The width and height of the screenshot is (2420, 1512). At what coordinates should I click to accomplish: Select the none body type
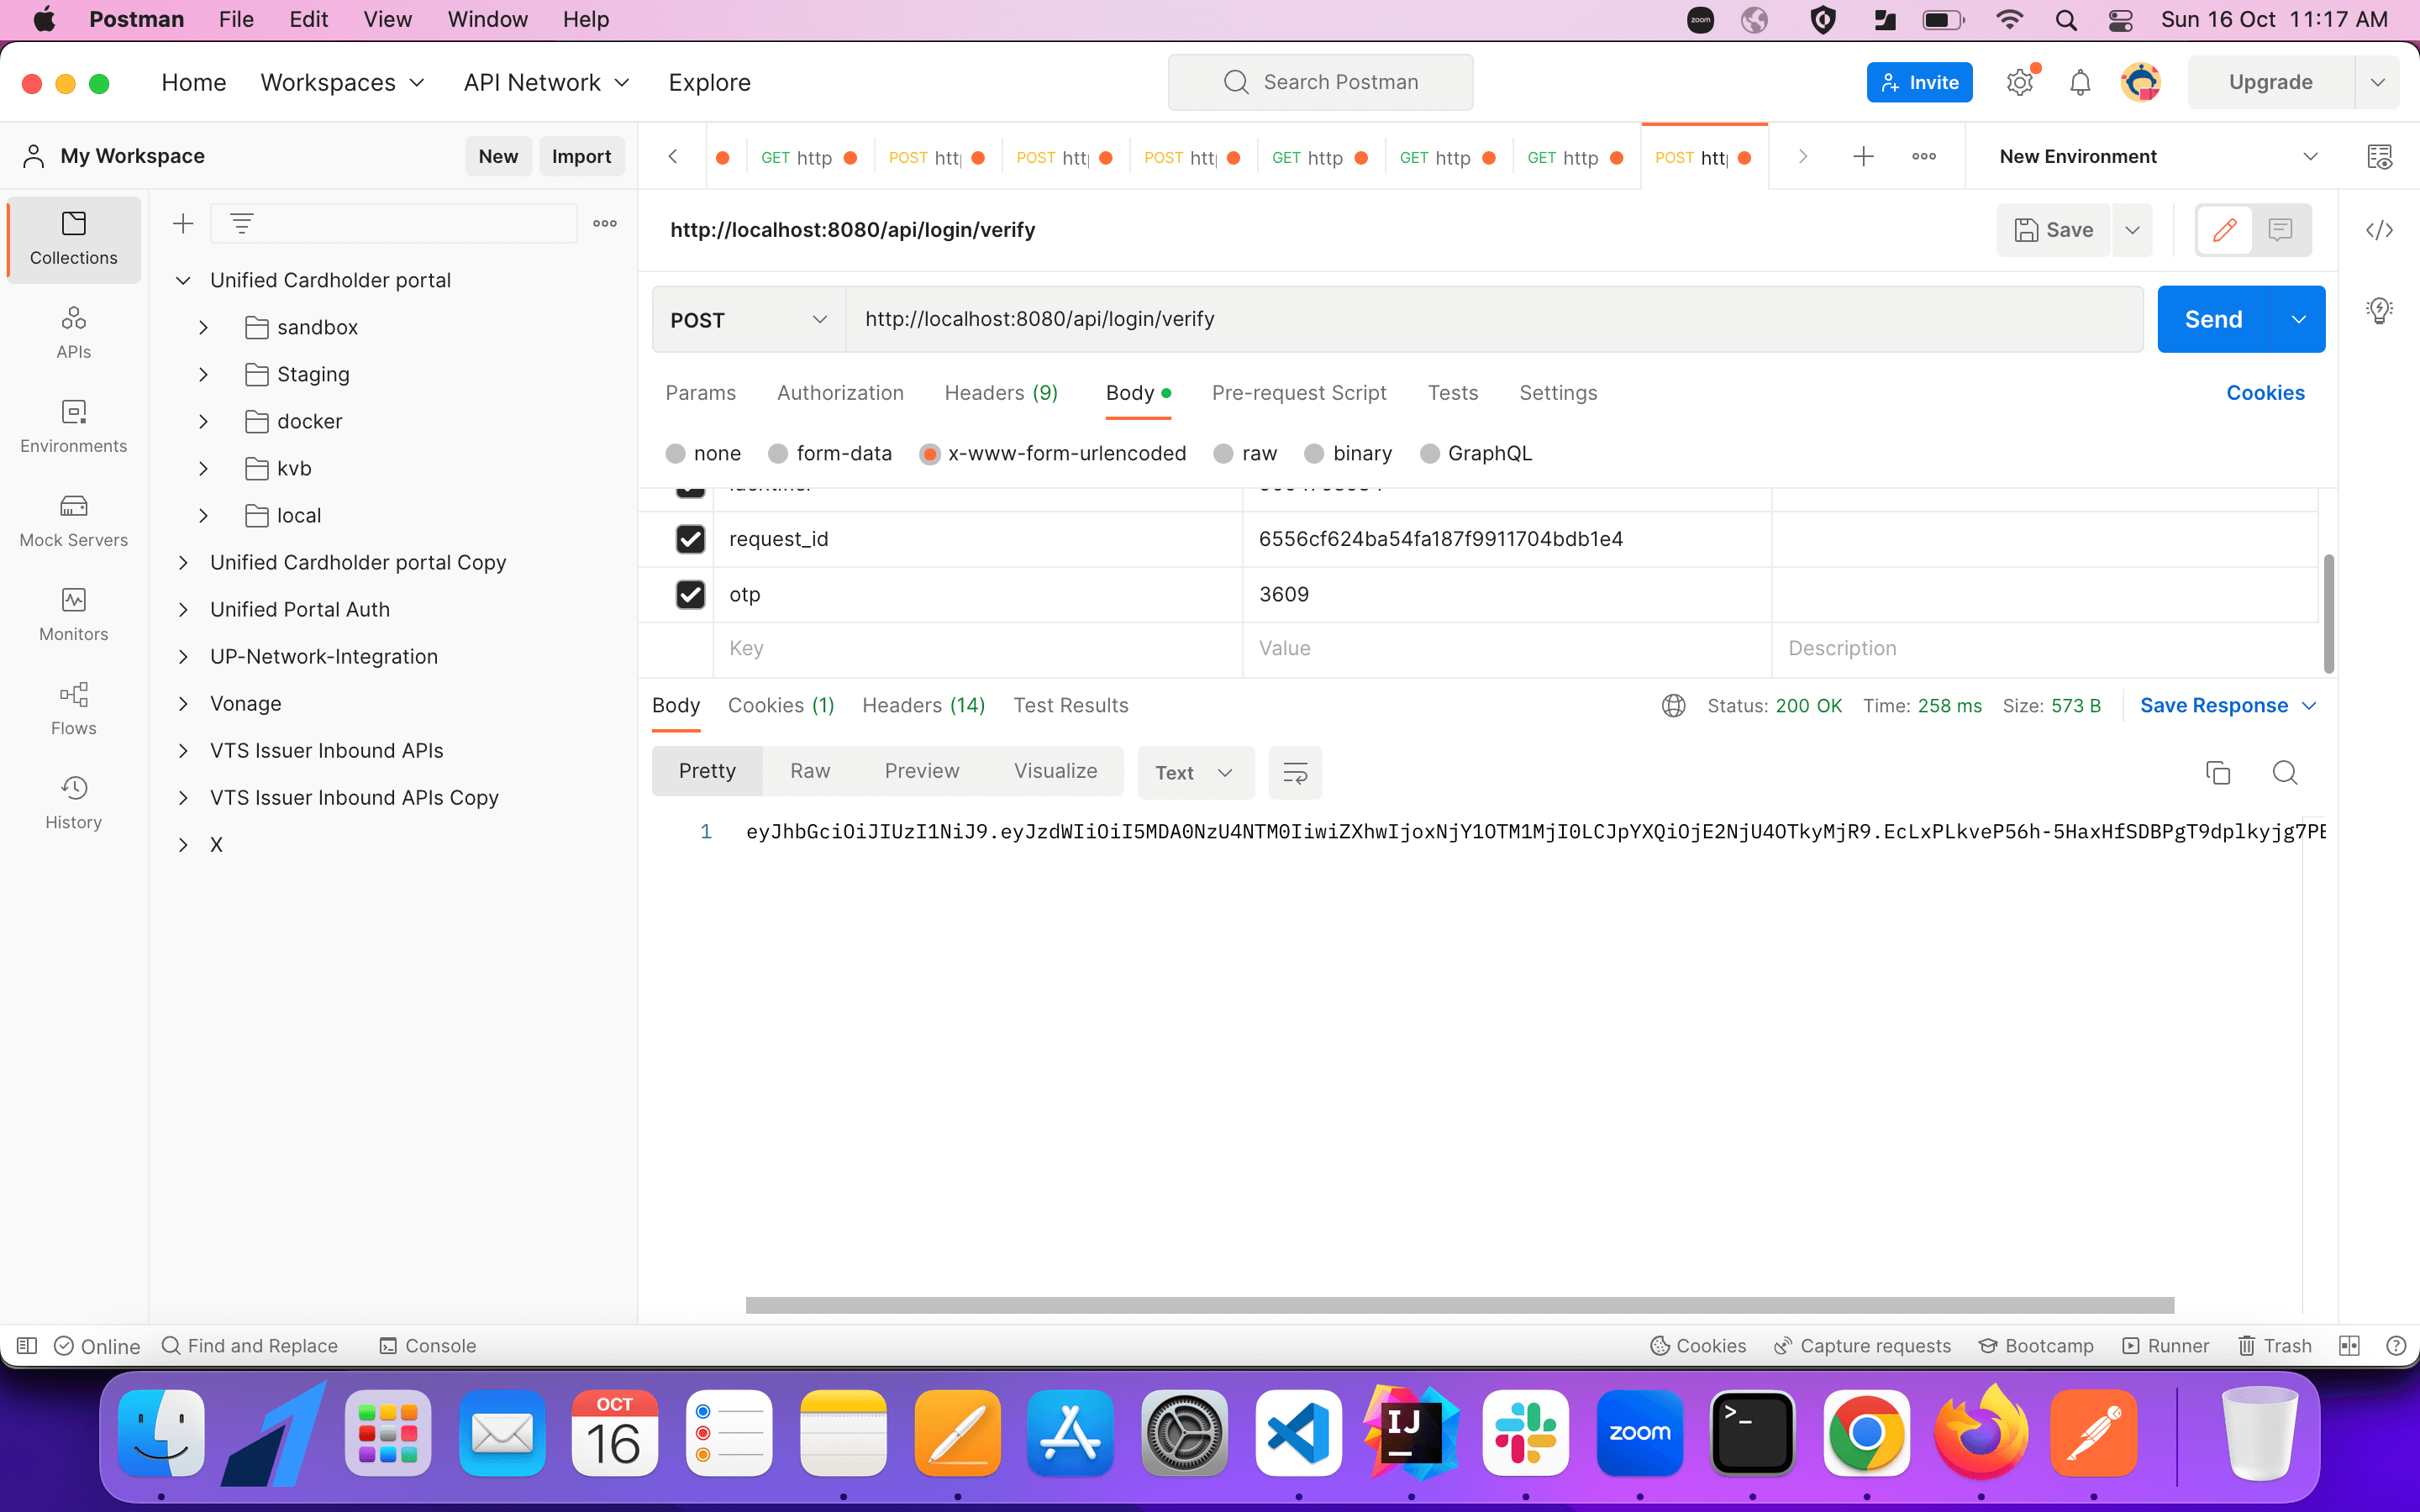pos(703,454)
